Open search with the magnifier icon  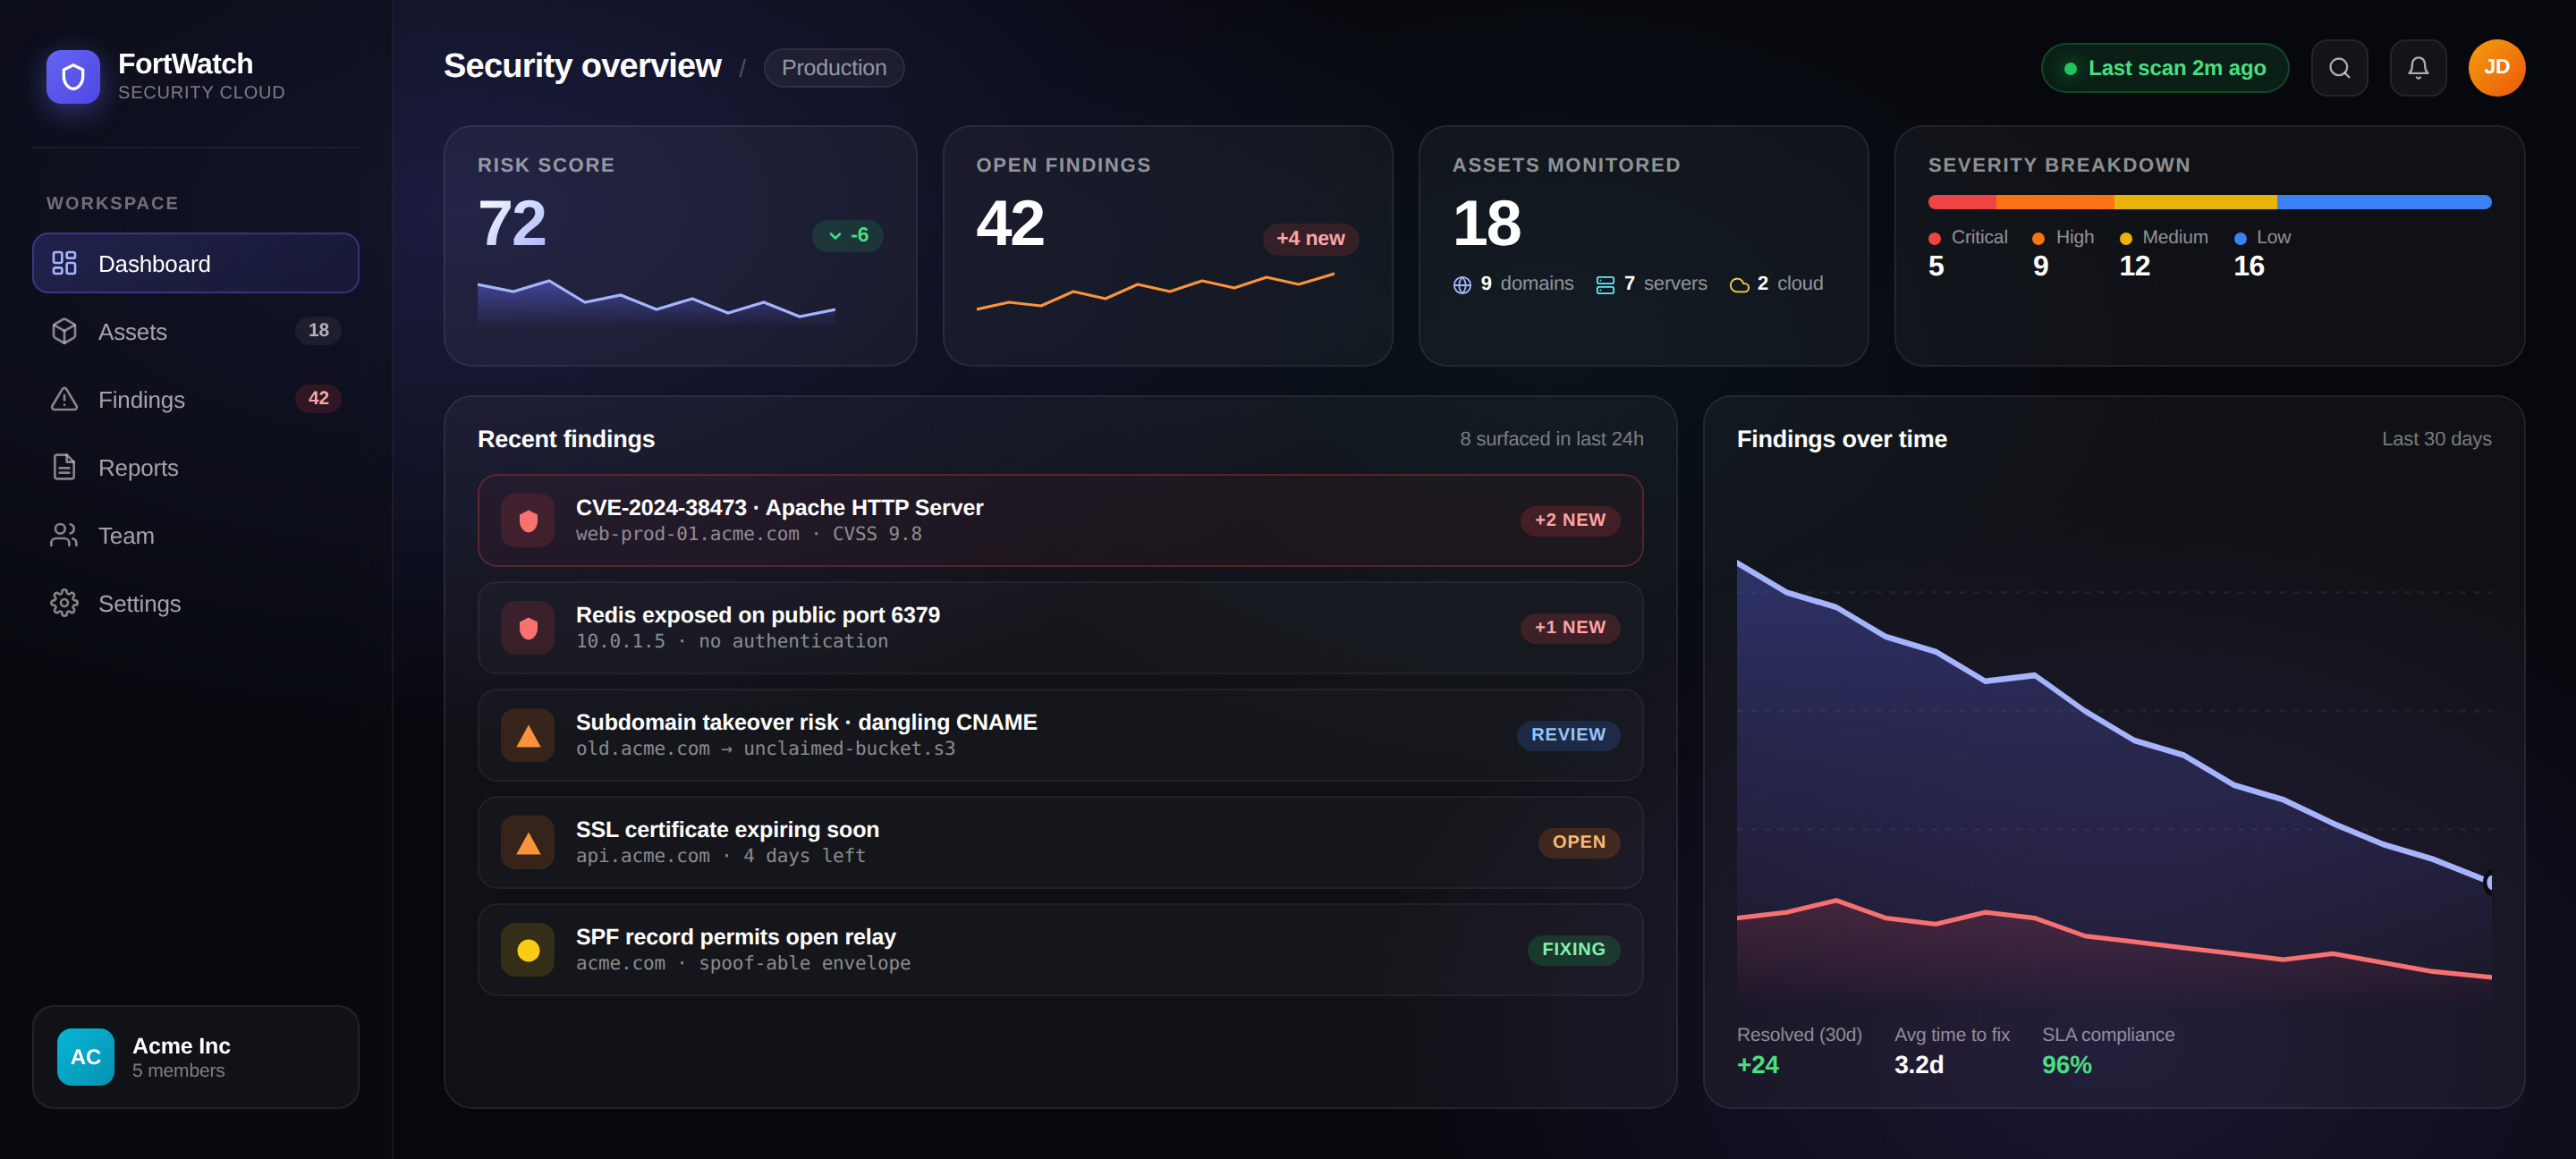click(2339, 67)
